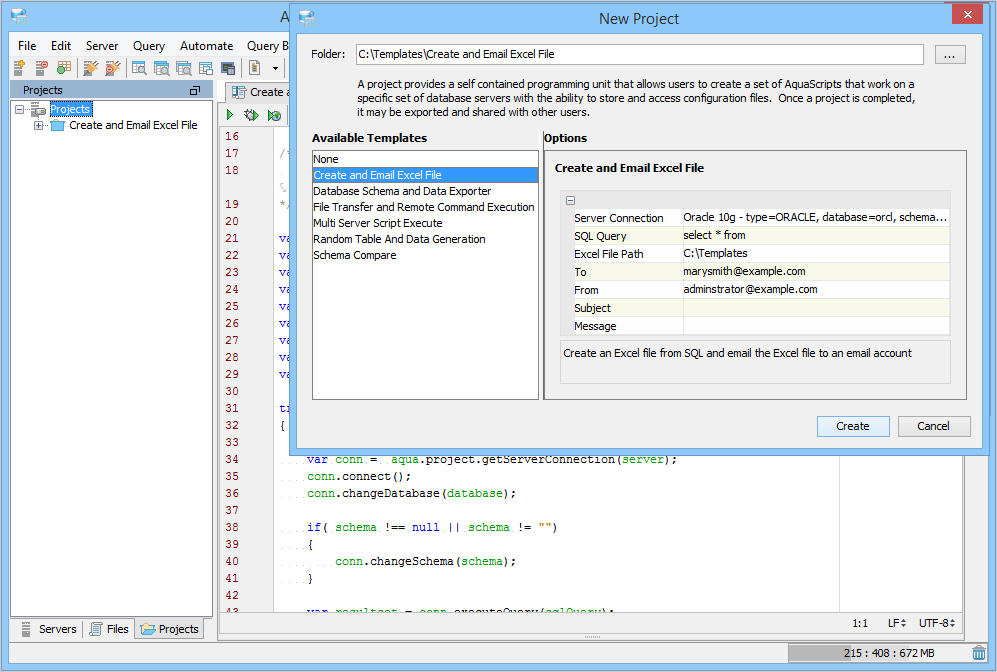Click the garbage collection trash icon
Image resolution: width=997 pixels, height=672 pixels.
(978, 653)
